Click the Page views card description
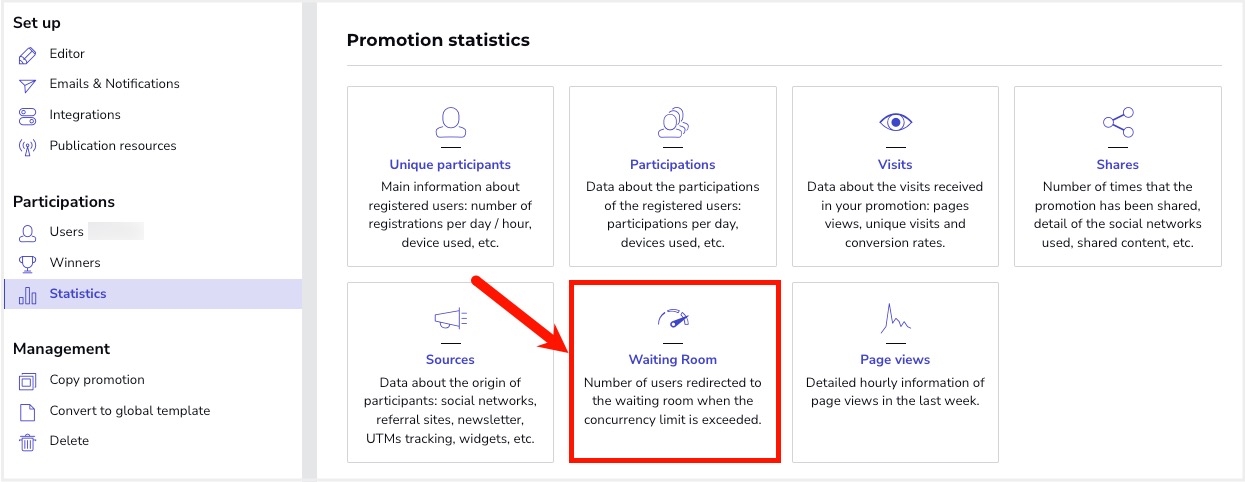Viewport: 1245px width, 482px height. (x=895, y=392)
